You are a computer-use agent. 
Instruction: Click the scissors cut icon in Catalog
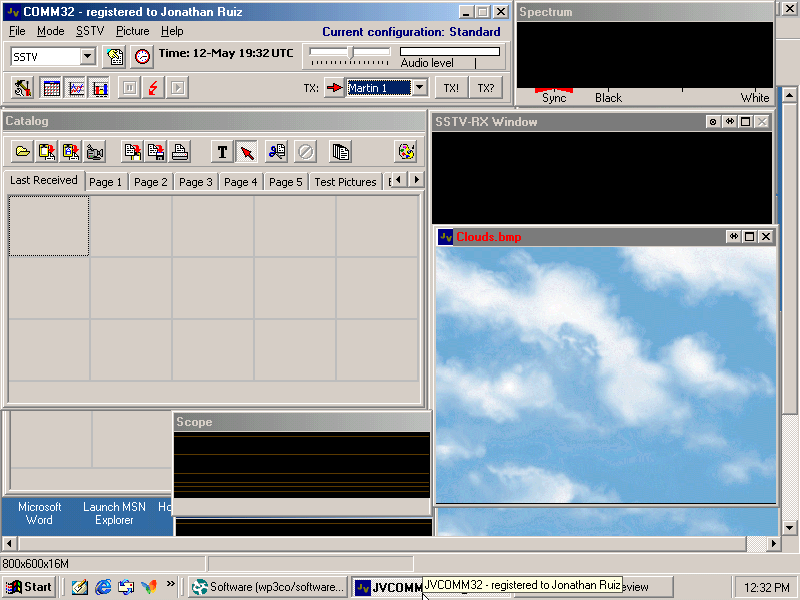pyautogui.click(x=277, y=152)
